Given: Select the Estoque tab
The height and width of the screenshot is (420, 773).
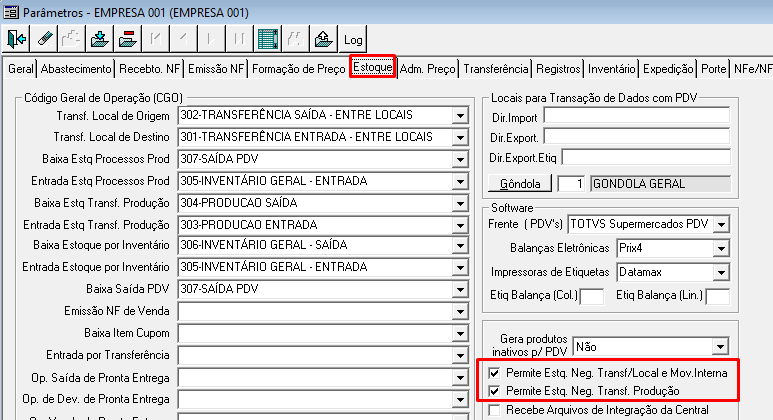Looking at the screenshot, I should [373, 67].
